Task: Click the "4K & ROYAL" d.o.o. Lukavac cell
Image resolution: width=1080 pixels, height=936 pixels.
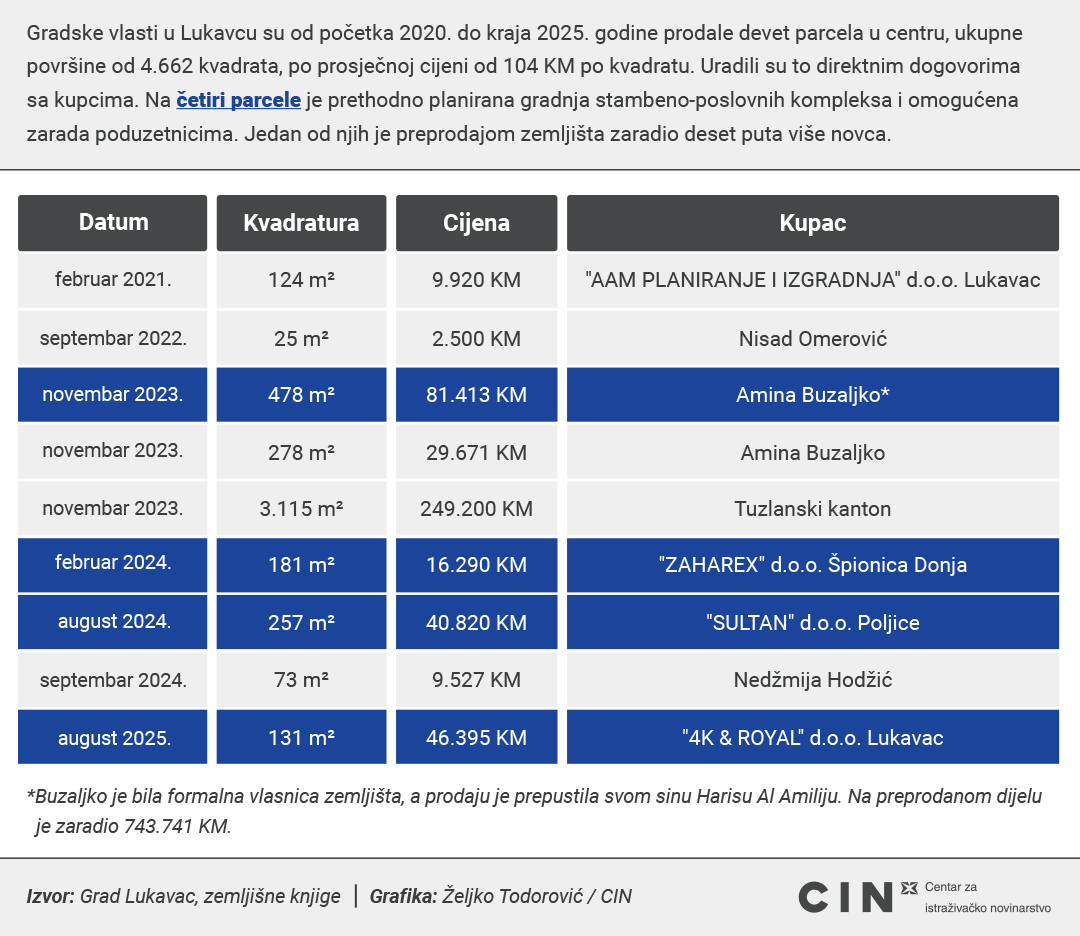Action: tap(812, 739)
